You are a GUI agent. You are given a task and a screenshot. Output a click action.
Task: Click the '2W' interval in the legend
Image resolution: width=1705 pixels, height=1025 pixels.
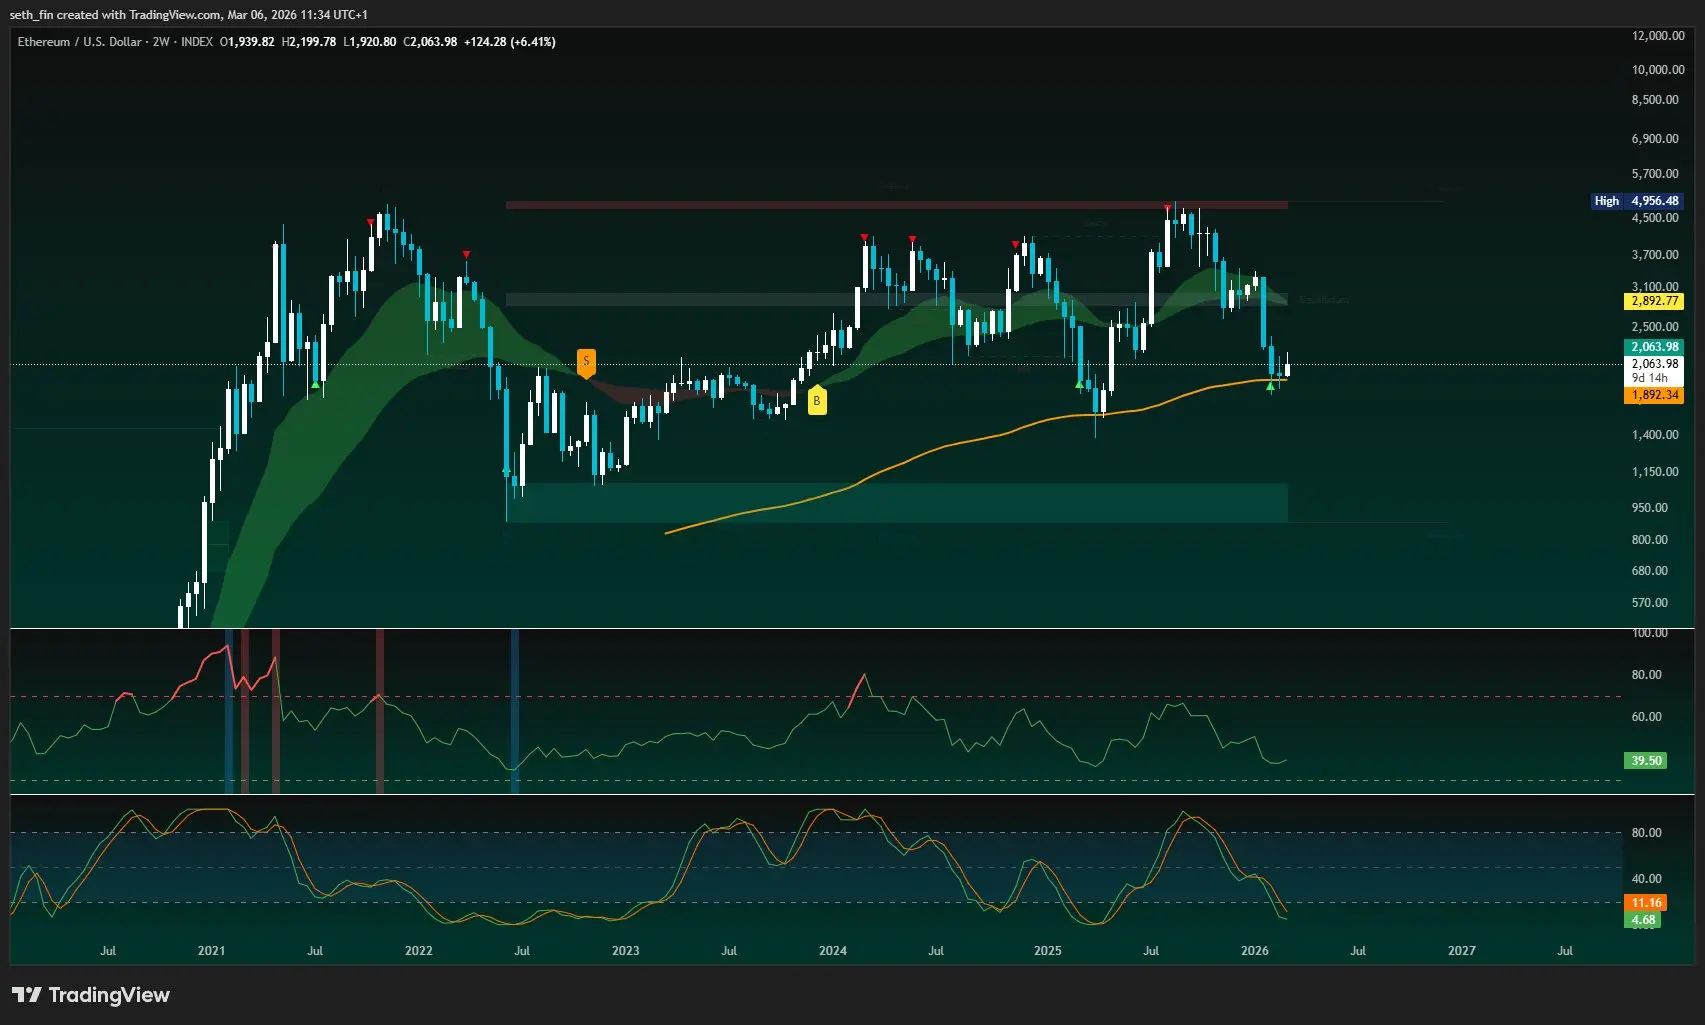(x=161, y=42)
